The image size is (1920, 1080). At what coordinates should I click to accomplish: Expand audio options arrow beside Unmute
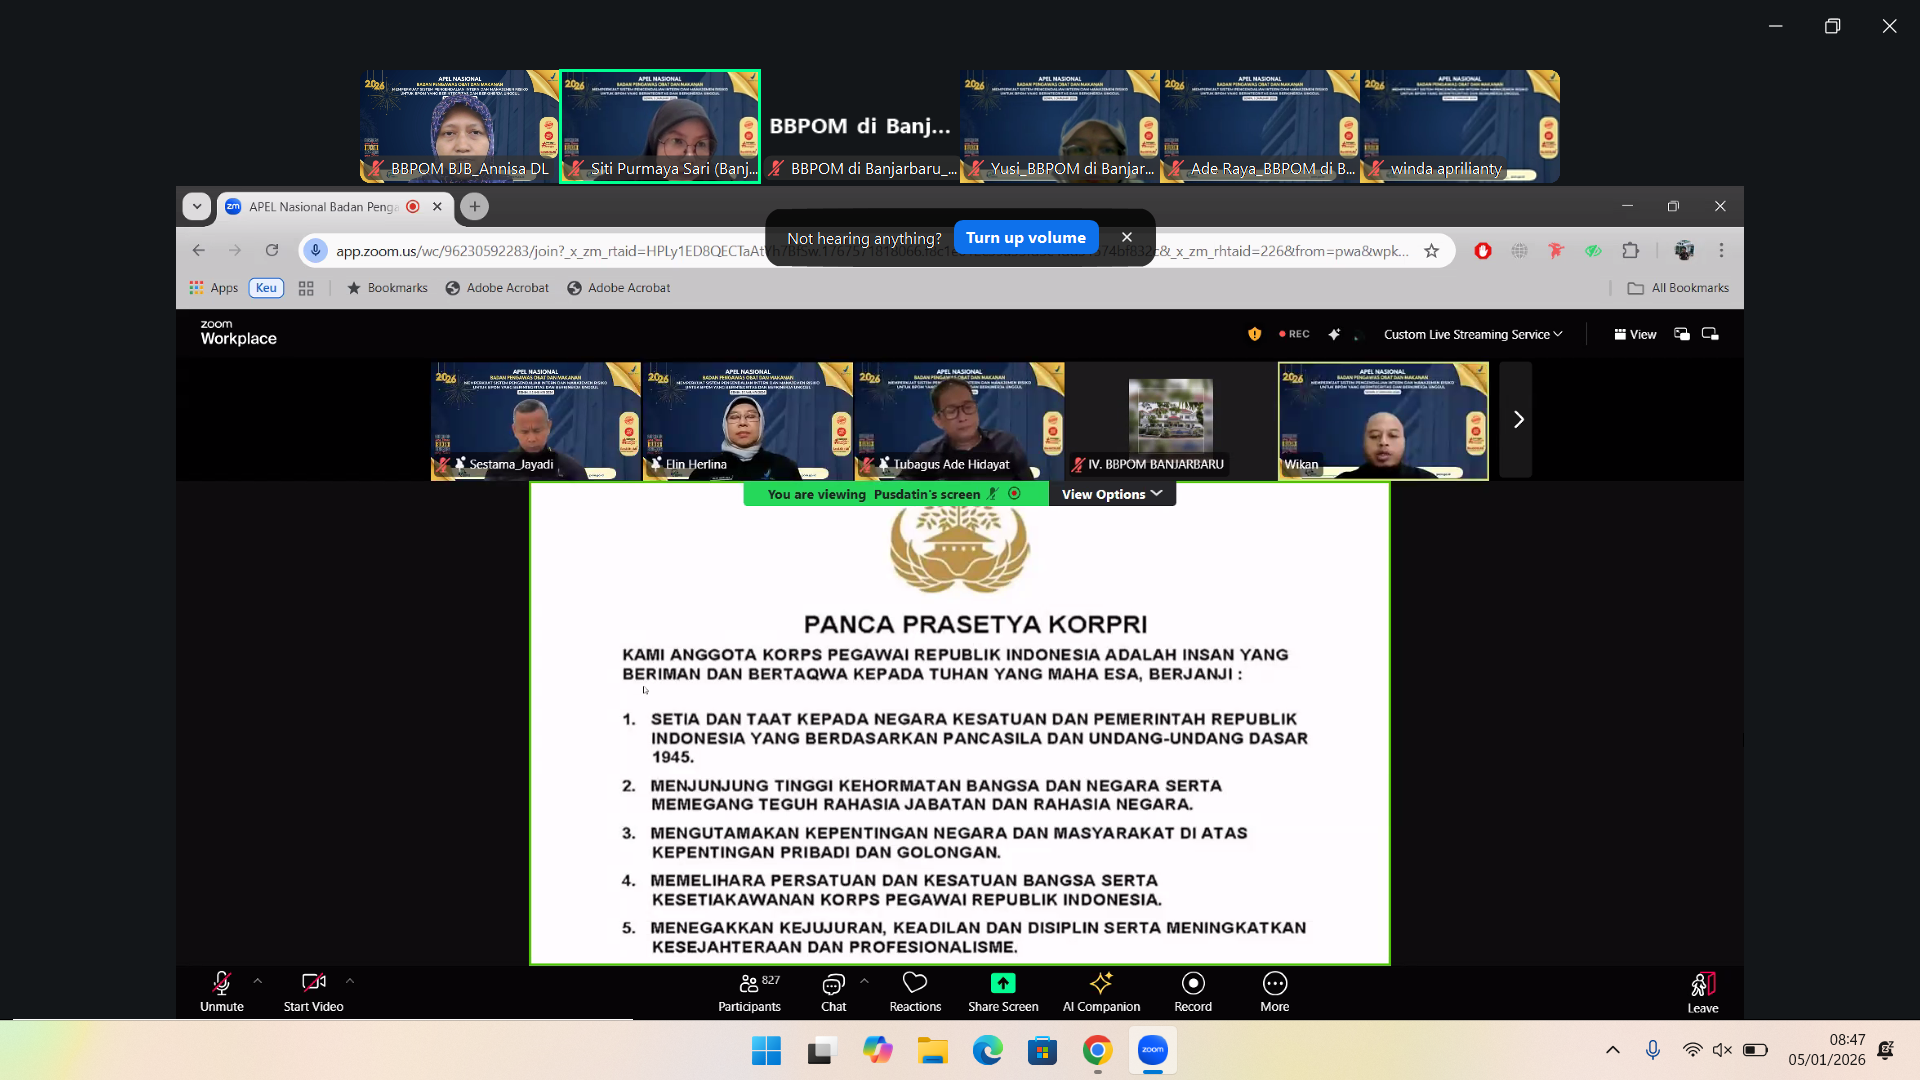point(258,981)
